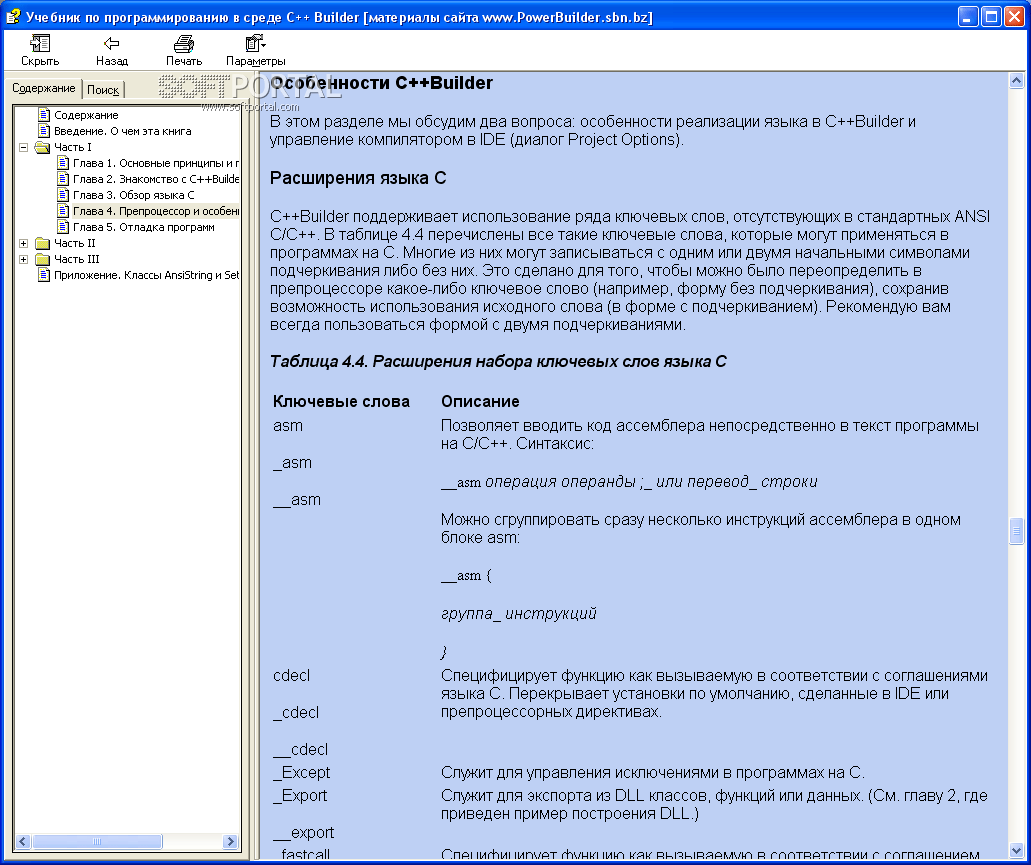Click the folder icon of Часть I

(x=43, y=147)
